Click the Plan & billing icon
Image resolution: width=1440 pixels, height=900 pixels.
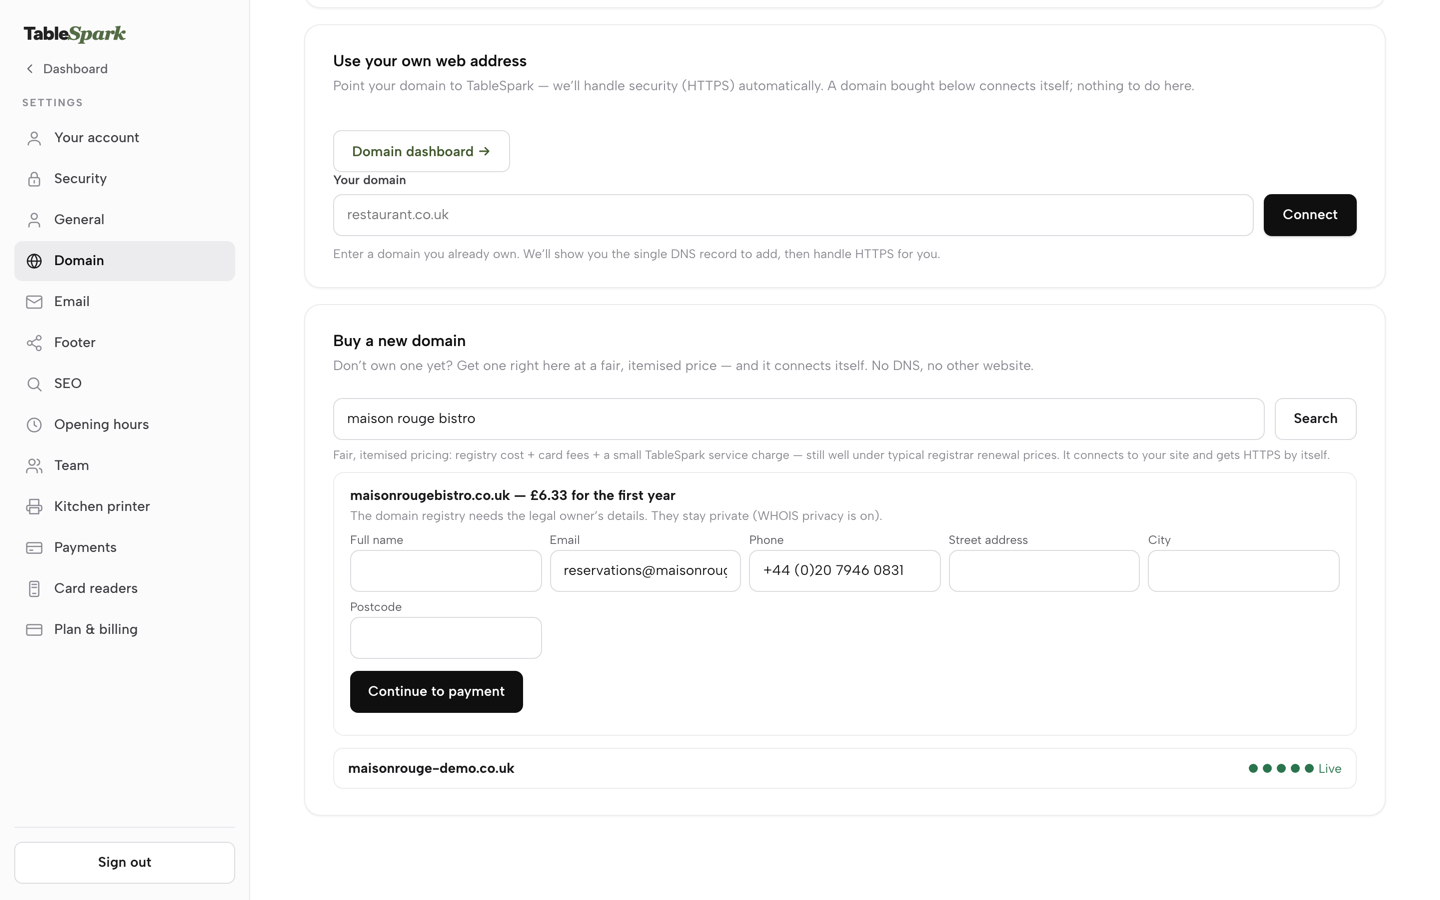pyautogui.click(x=34, y=630)
